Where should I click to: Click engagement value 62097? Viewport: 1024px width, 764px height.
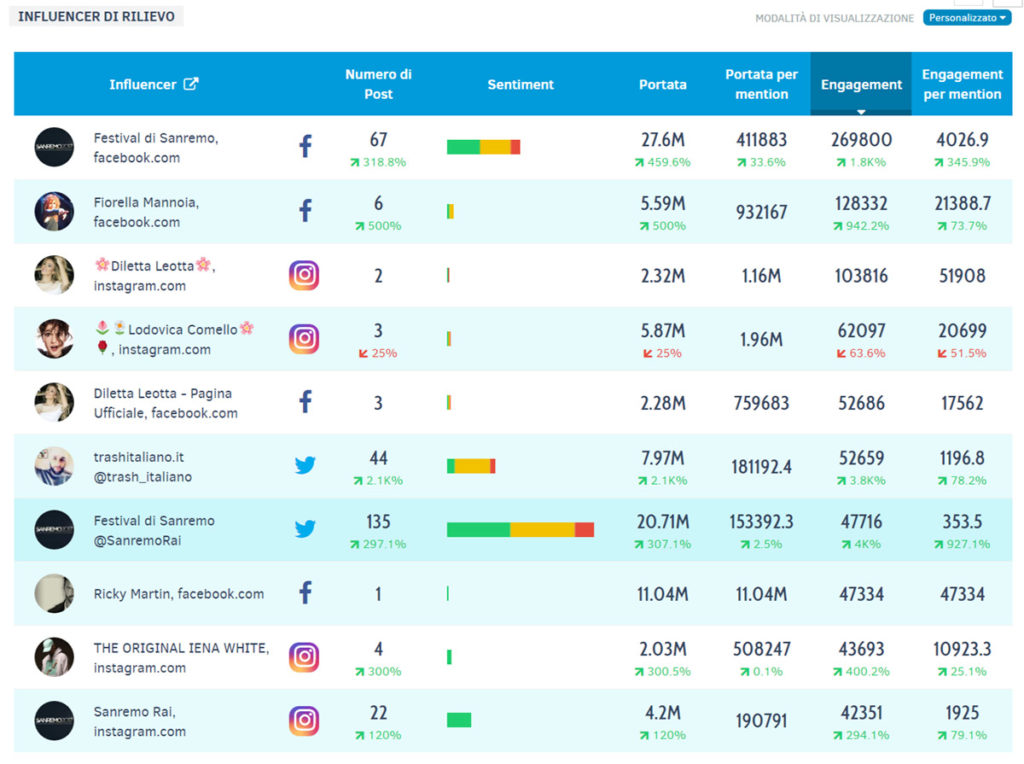(861, 330)
